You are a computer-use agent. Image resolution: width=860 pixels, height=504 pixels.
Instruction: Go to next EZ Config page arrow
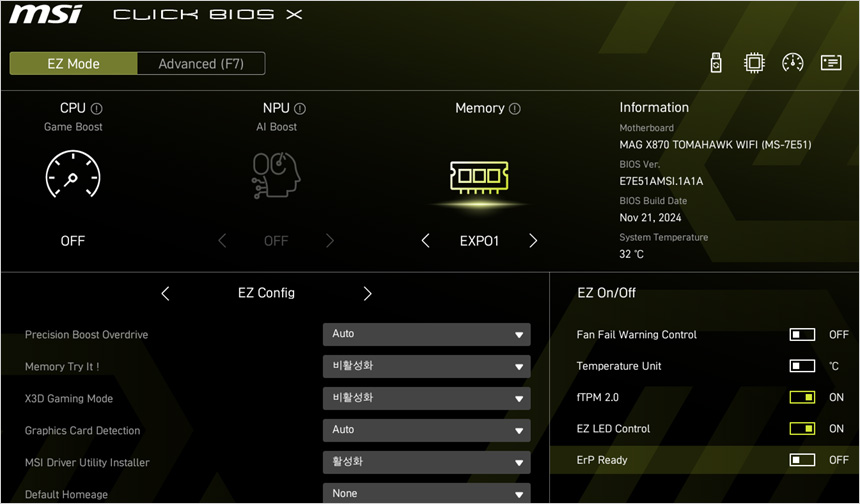point(367,294)
